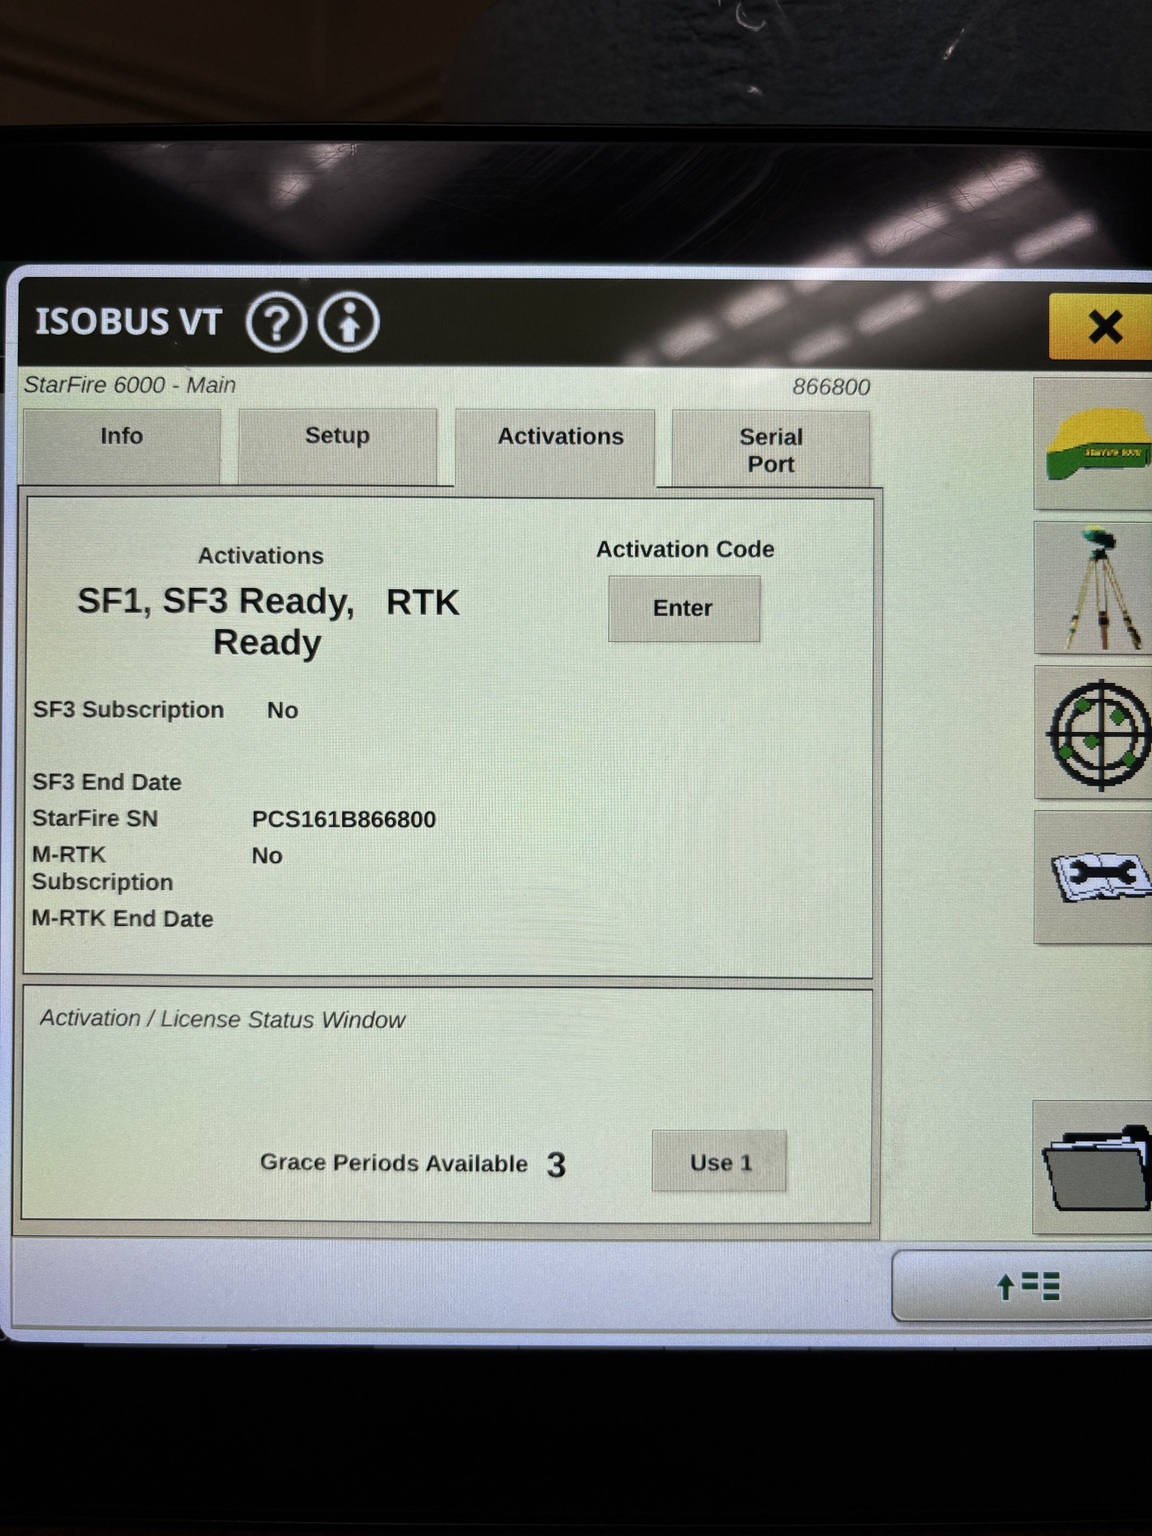
Task: Click the operator info icon beside help
Action: pos(348,322)
